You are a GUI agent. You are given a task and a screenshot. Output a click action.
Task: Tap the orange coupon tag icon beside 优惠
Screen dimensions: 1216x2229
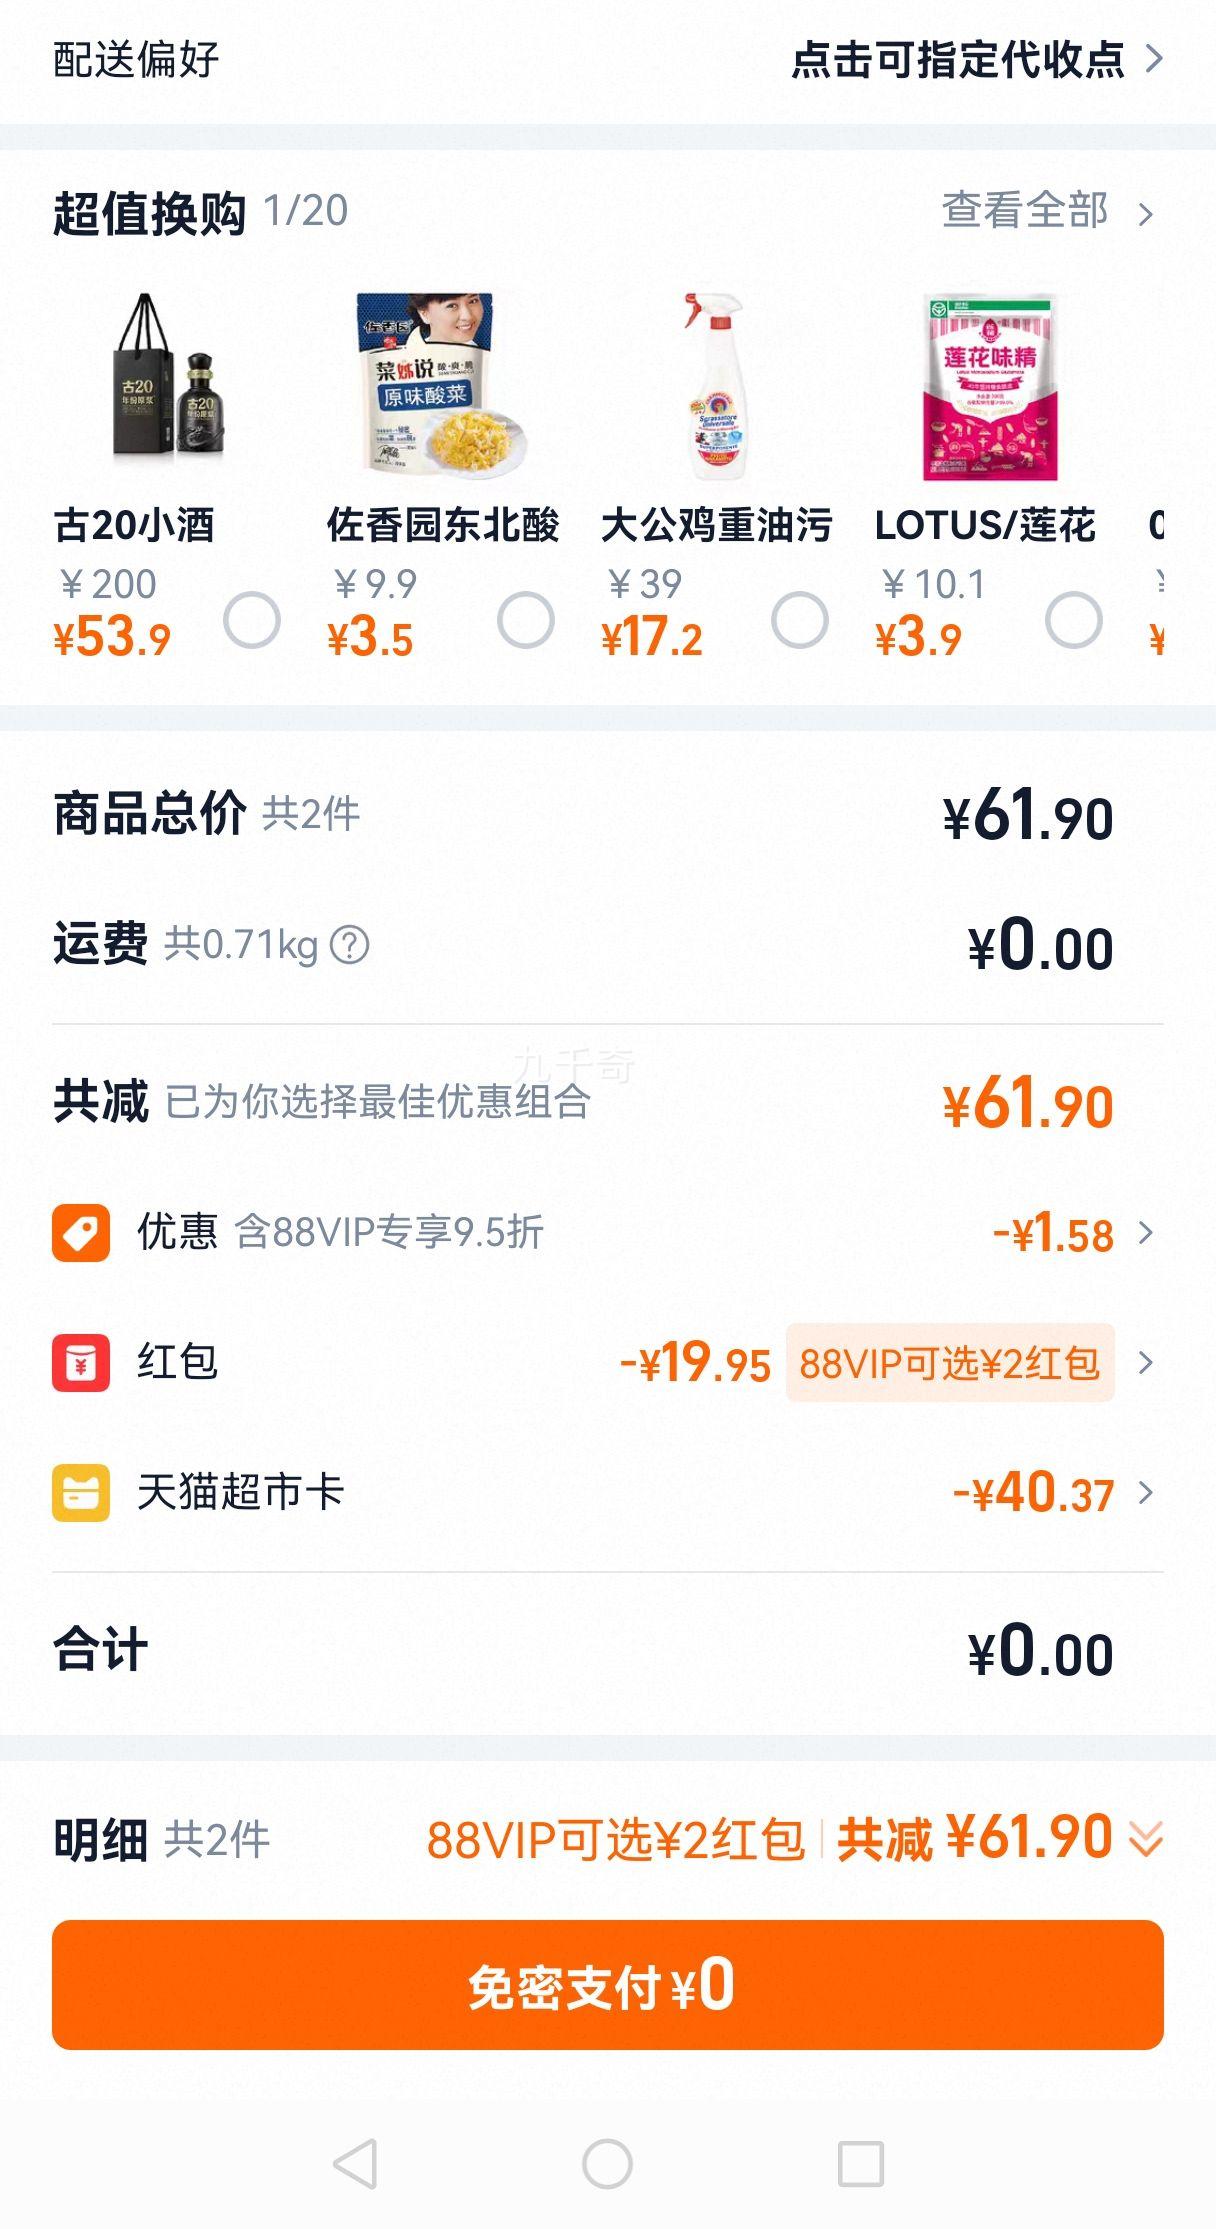click(x=81, y=1232)
